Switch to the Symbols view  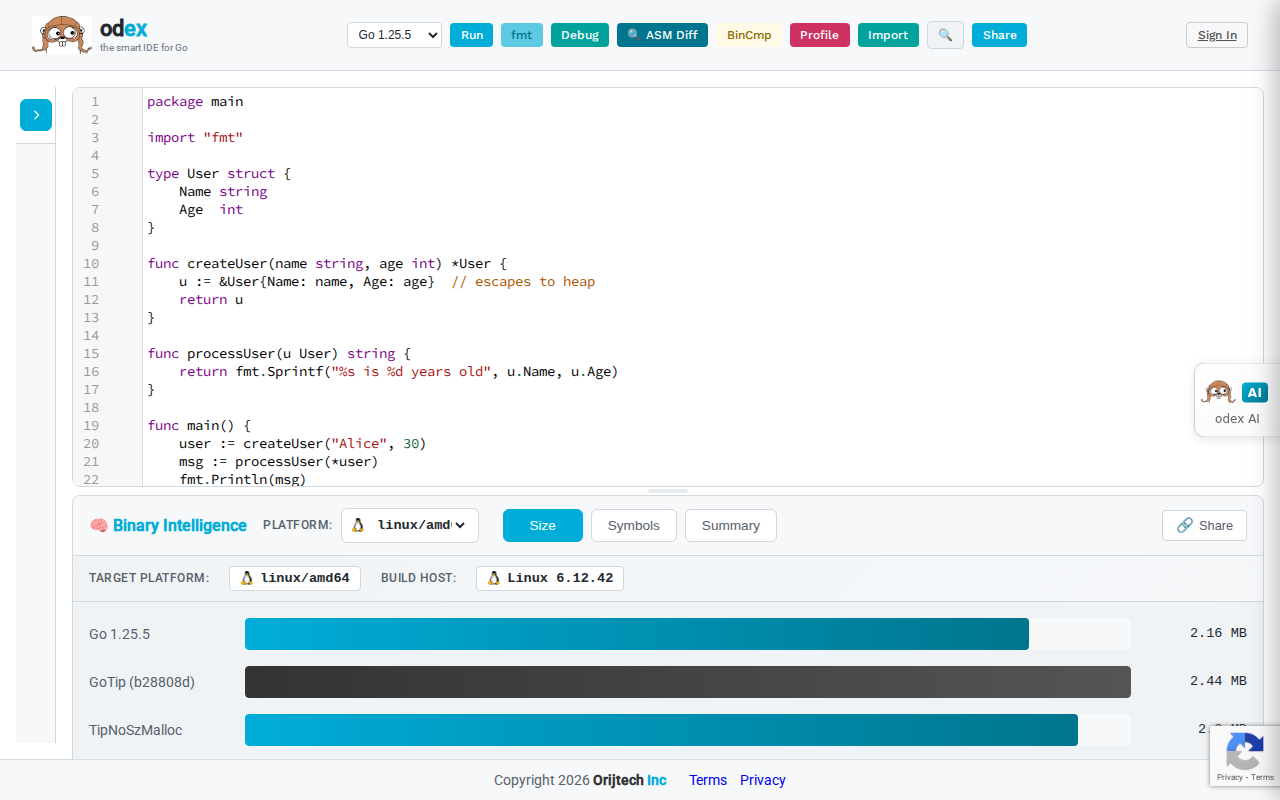[633, 525]
